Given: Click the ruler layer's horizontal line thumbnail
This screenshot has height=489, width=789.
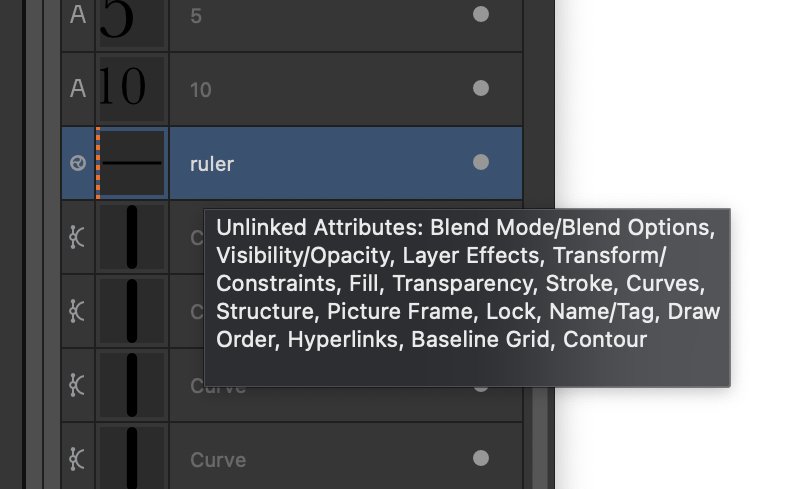Looking at the screenshot, I should pos(132,163).
